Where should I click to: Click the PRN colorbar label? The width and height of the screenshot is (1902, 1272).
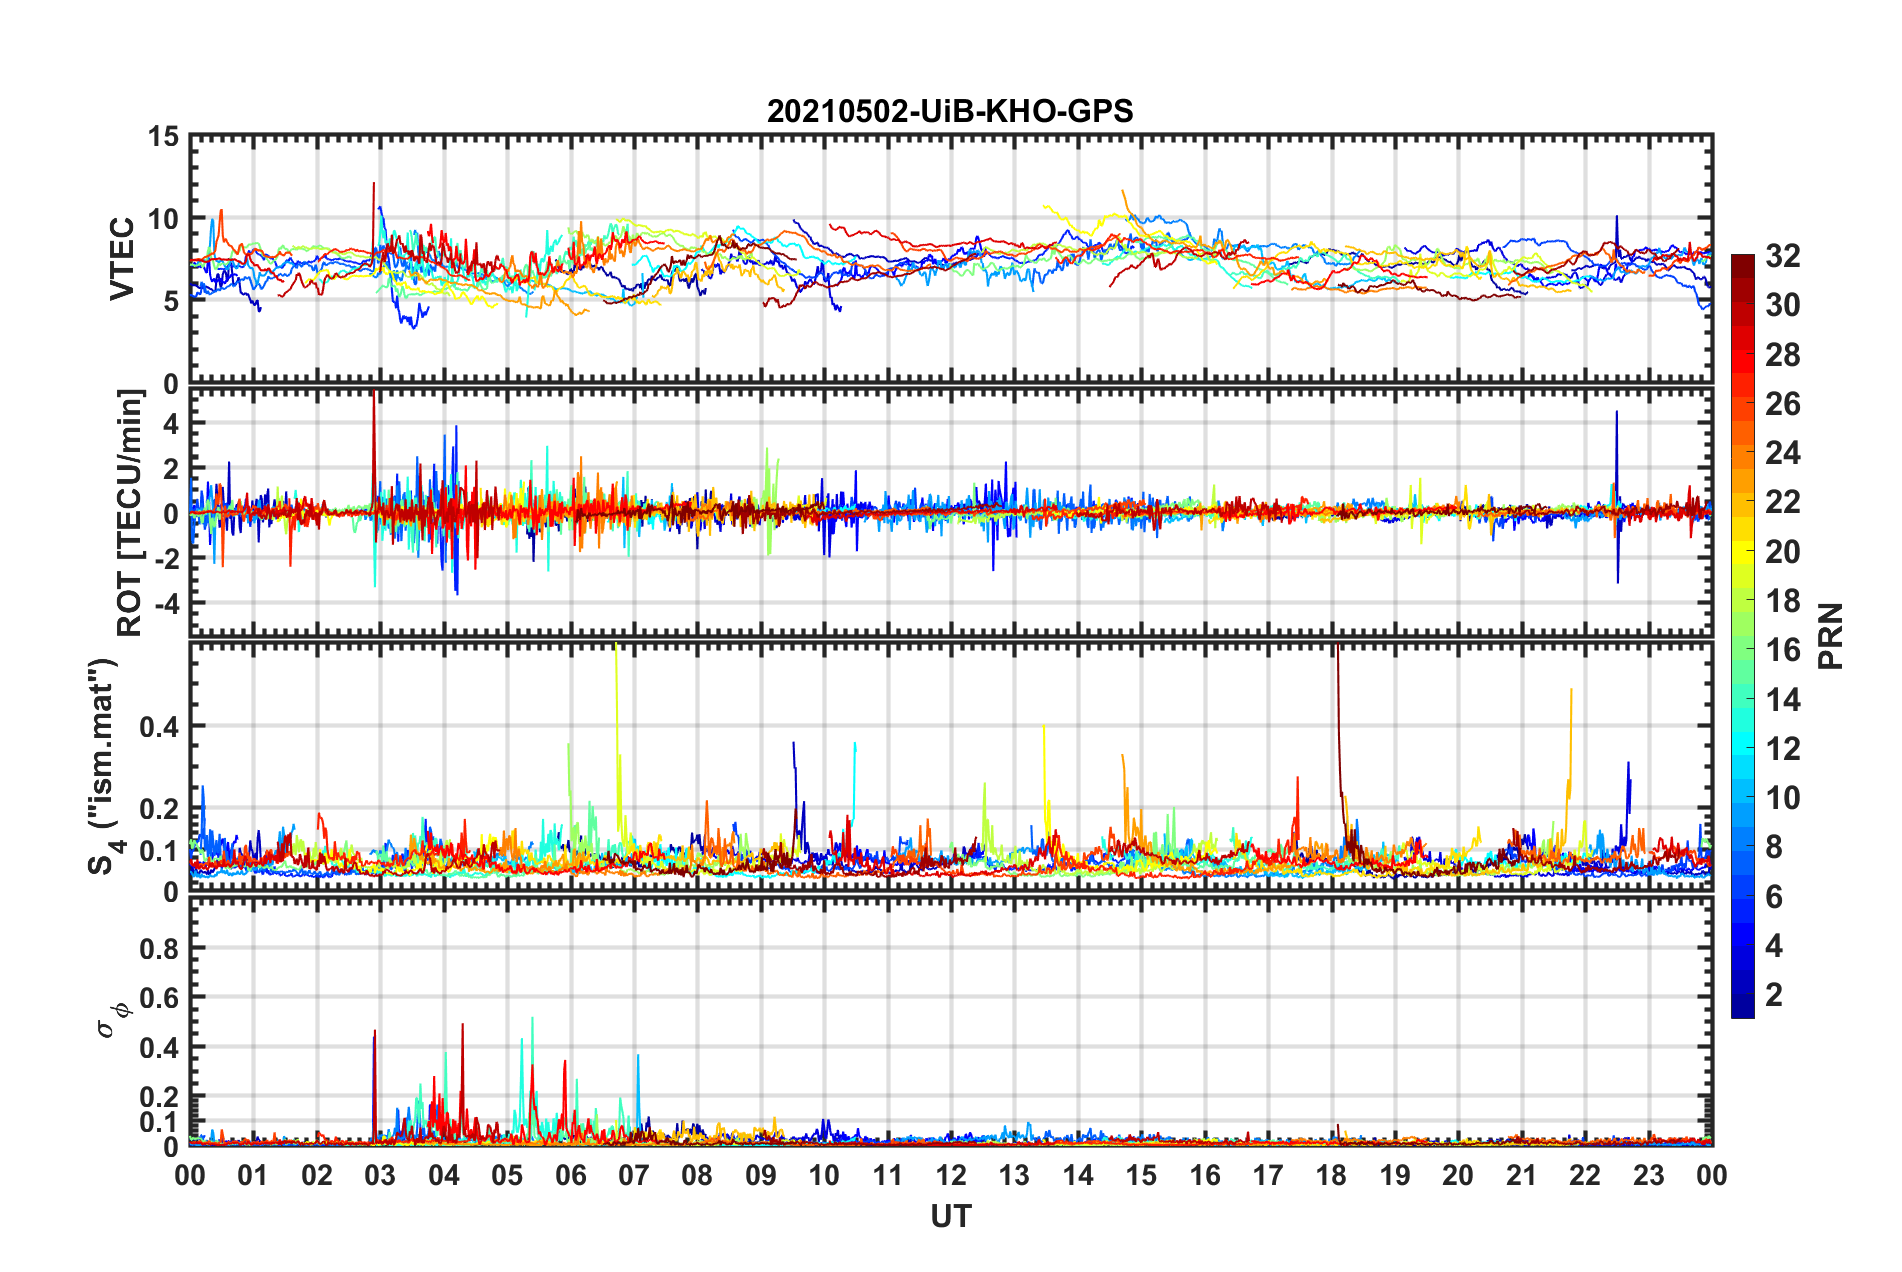1831,636
